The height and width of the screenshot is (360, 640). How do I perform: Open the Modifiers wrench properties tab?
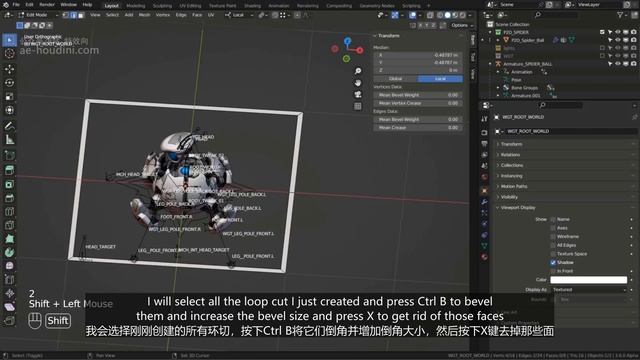pos(484,202)
